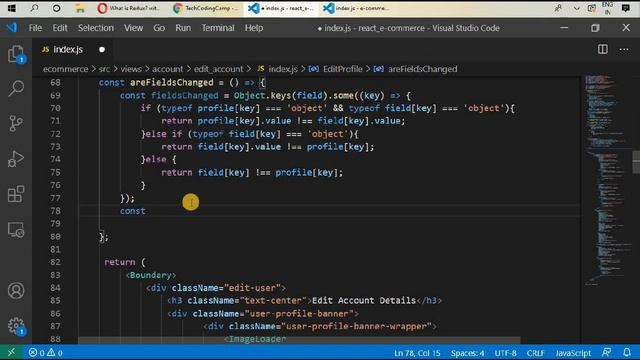Click the VS Code logo in title bar

11,27
